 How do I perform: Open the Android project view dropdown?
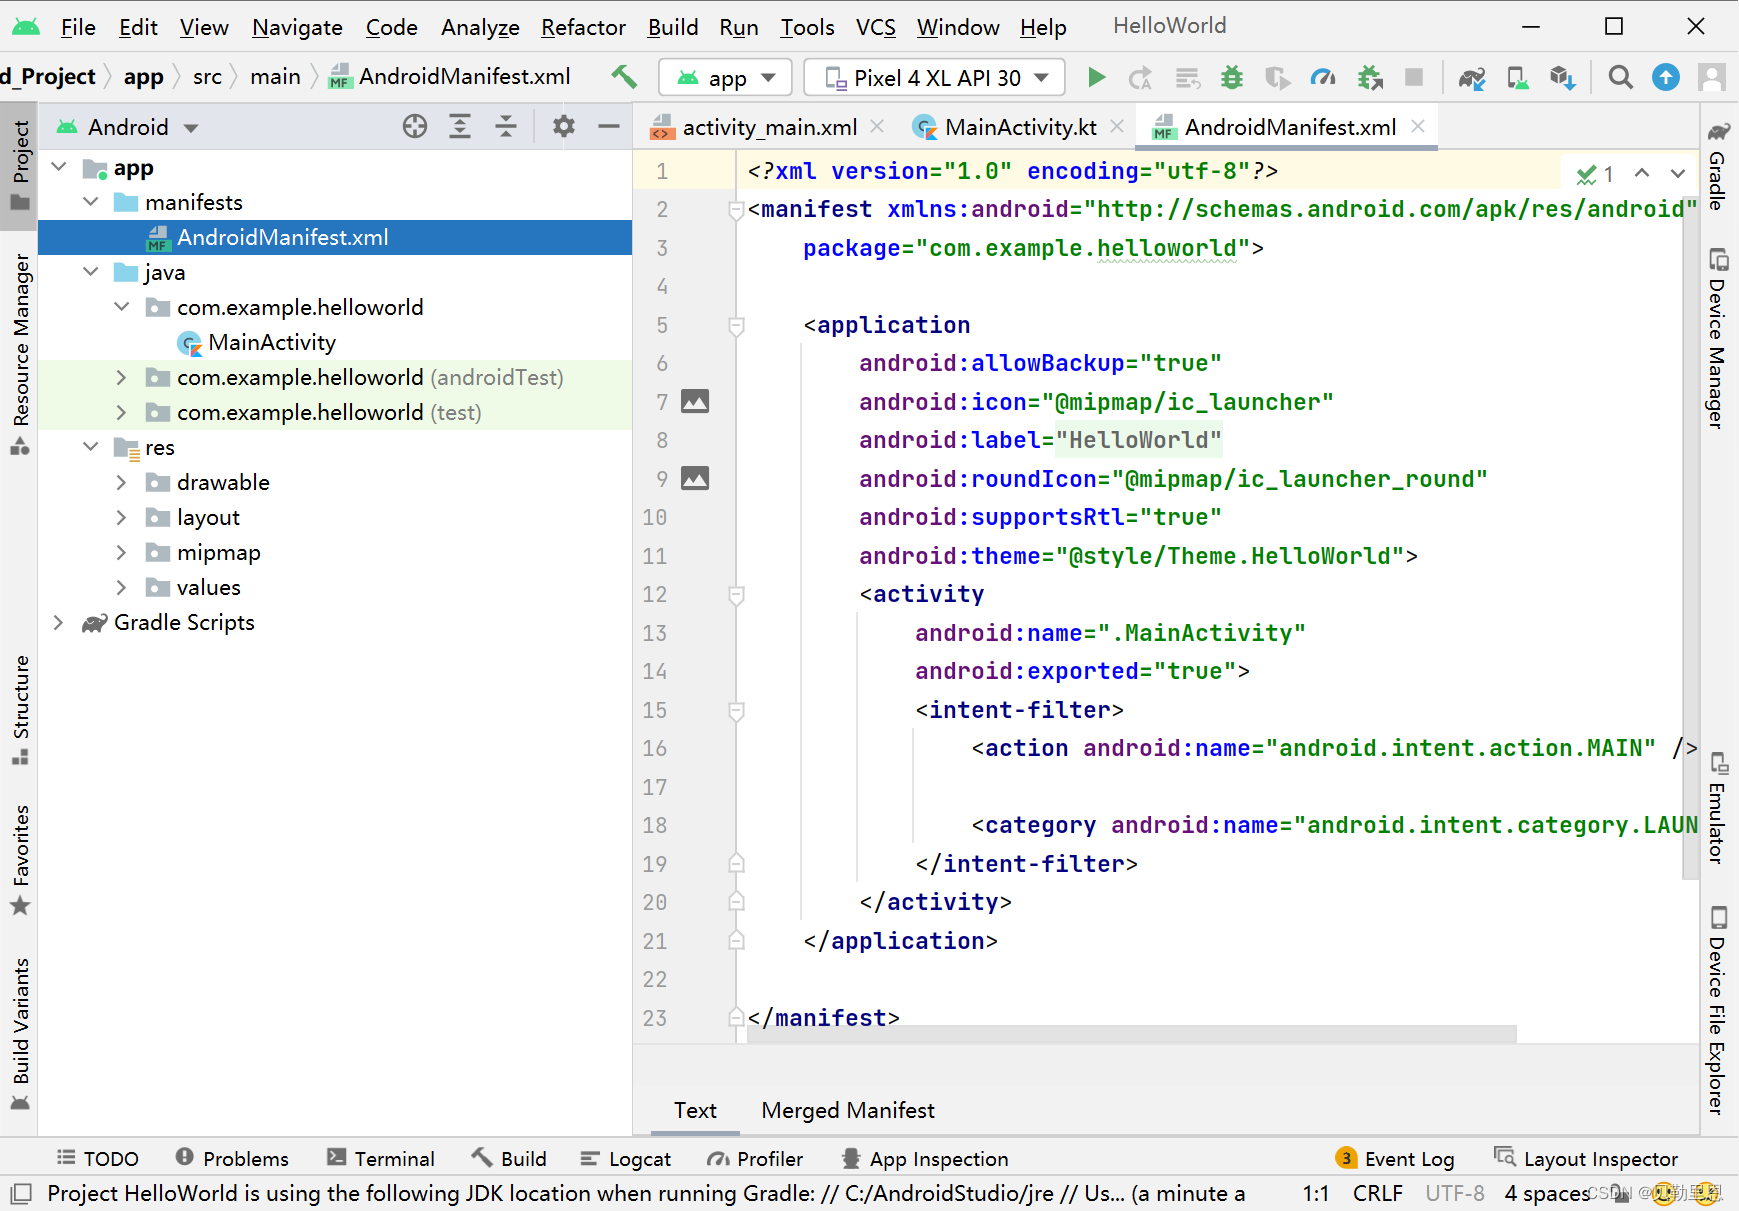tap(127, 127)
